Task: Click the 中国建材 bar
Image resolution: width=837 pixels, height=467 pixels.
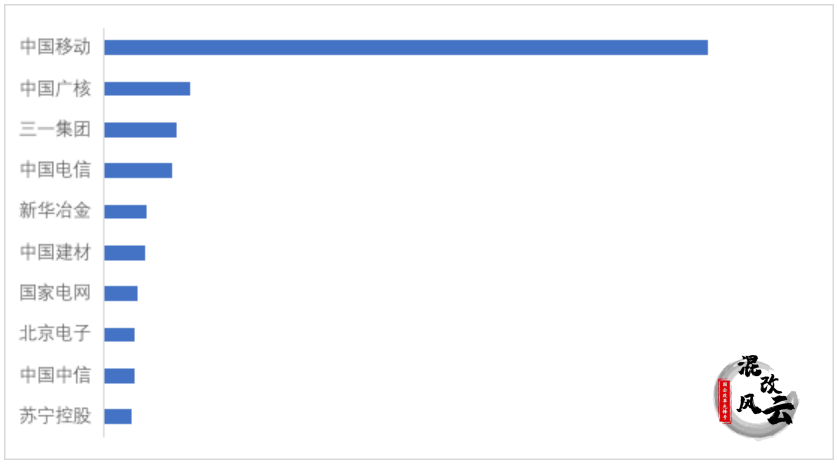Action: [x=125, y=253]
